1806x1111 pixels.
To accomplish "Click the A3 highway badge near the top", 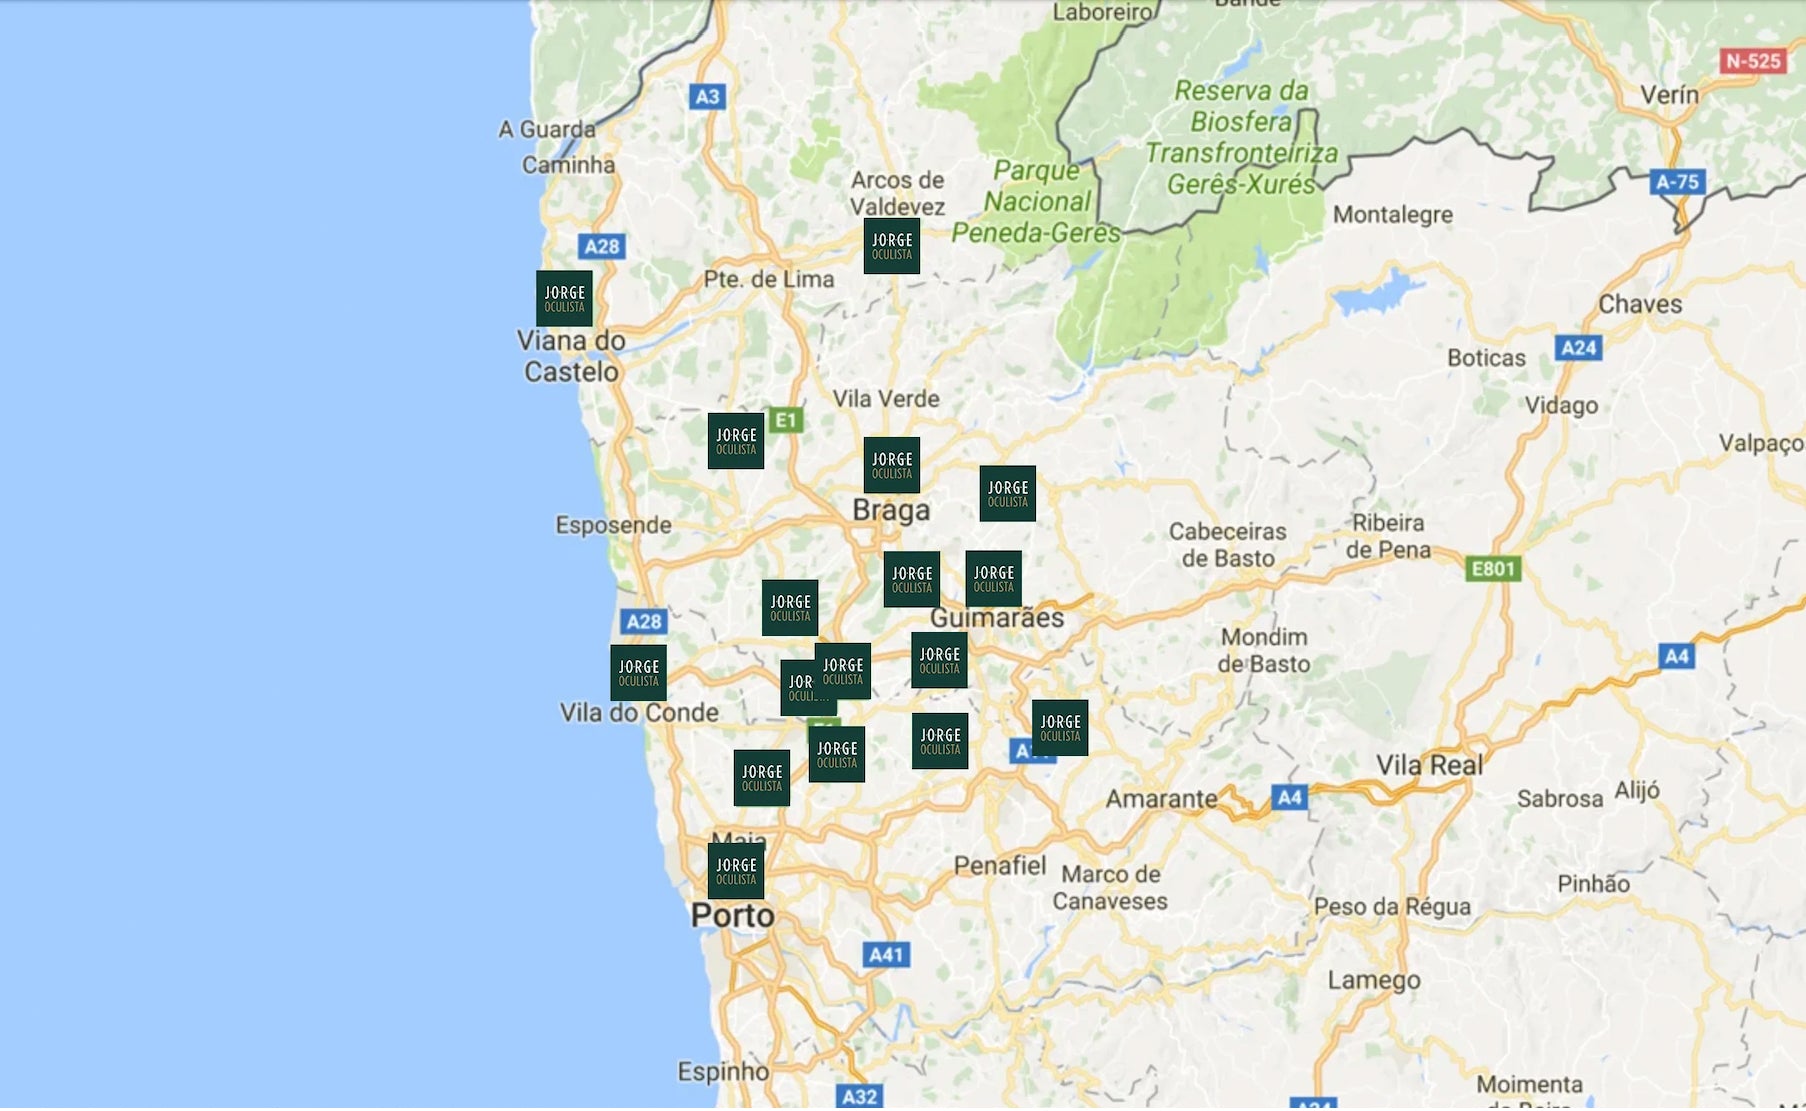I will coord(707,97).
